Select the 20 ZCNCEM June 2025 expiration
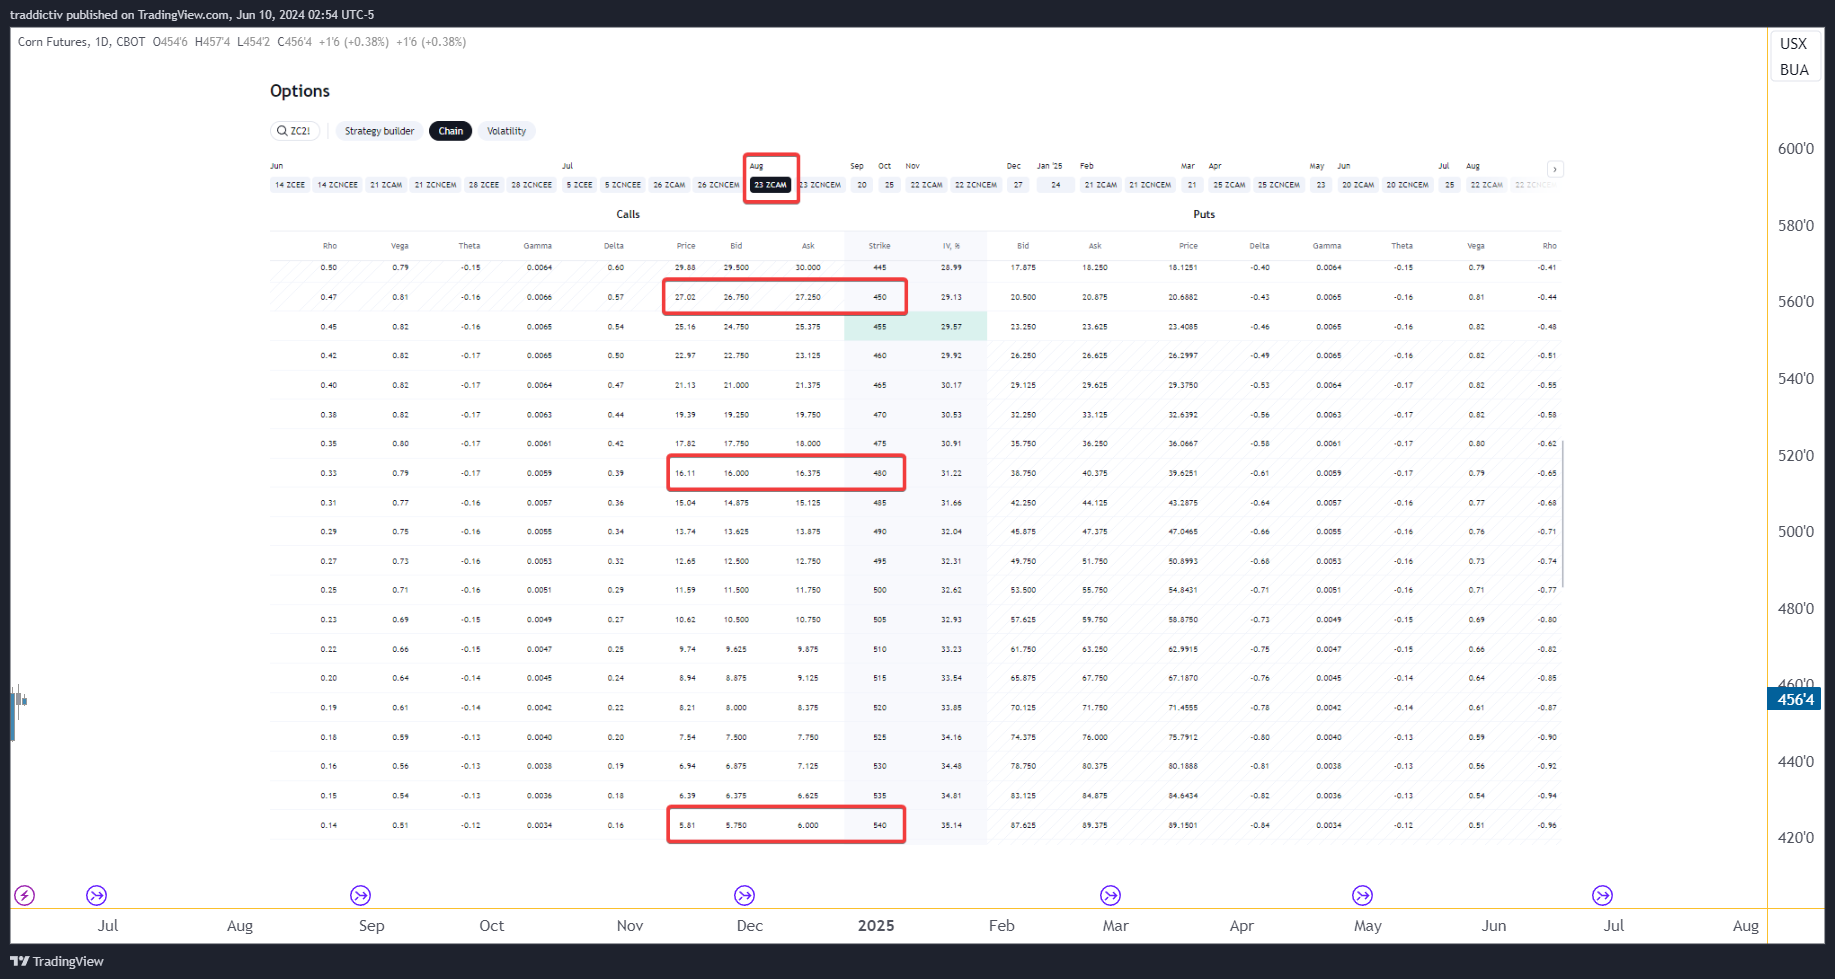 point(1408,185)
